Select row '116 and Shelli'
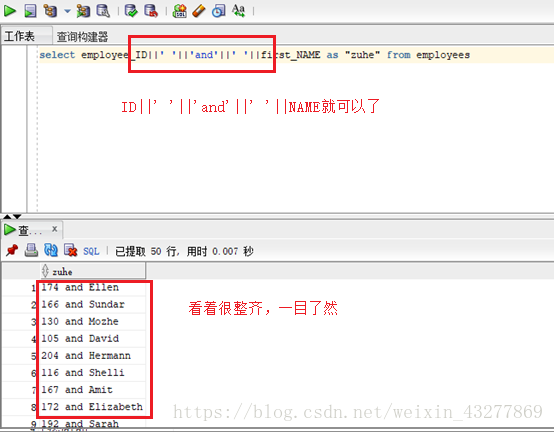This screenshot has width=554, height=432. pos(93,373)
